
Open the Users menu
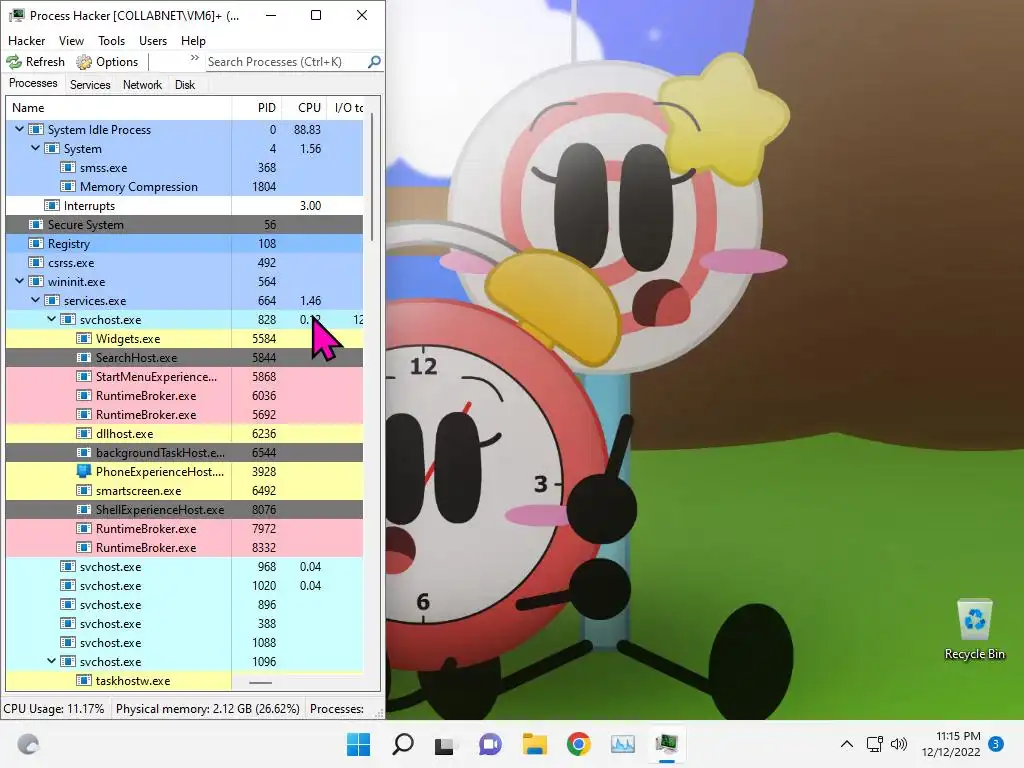click(153, 40)
